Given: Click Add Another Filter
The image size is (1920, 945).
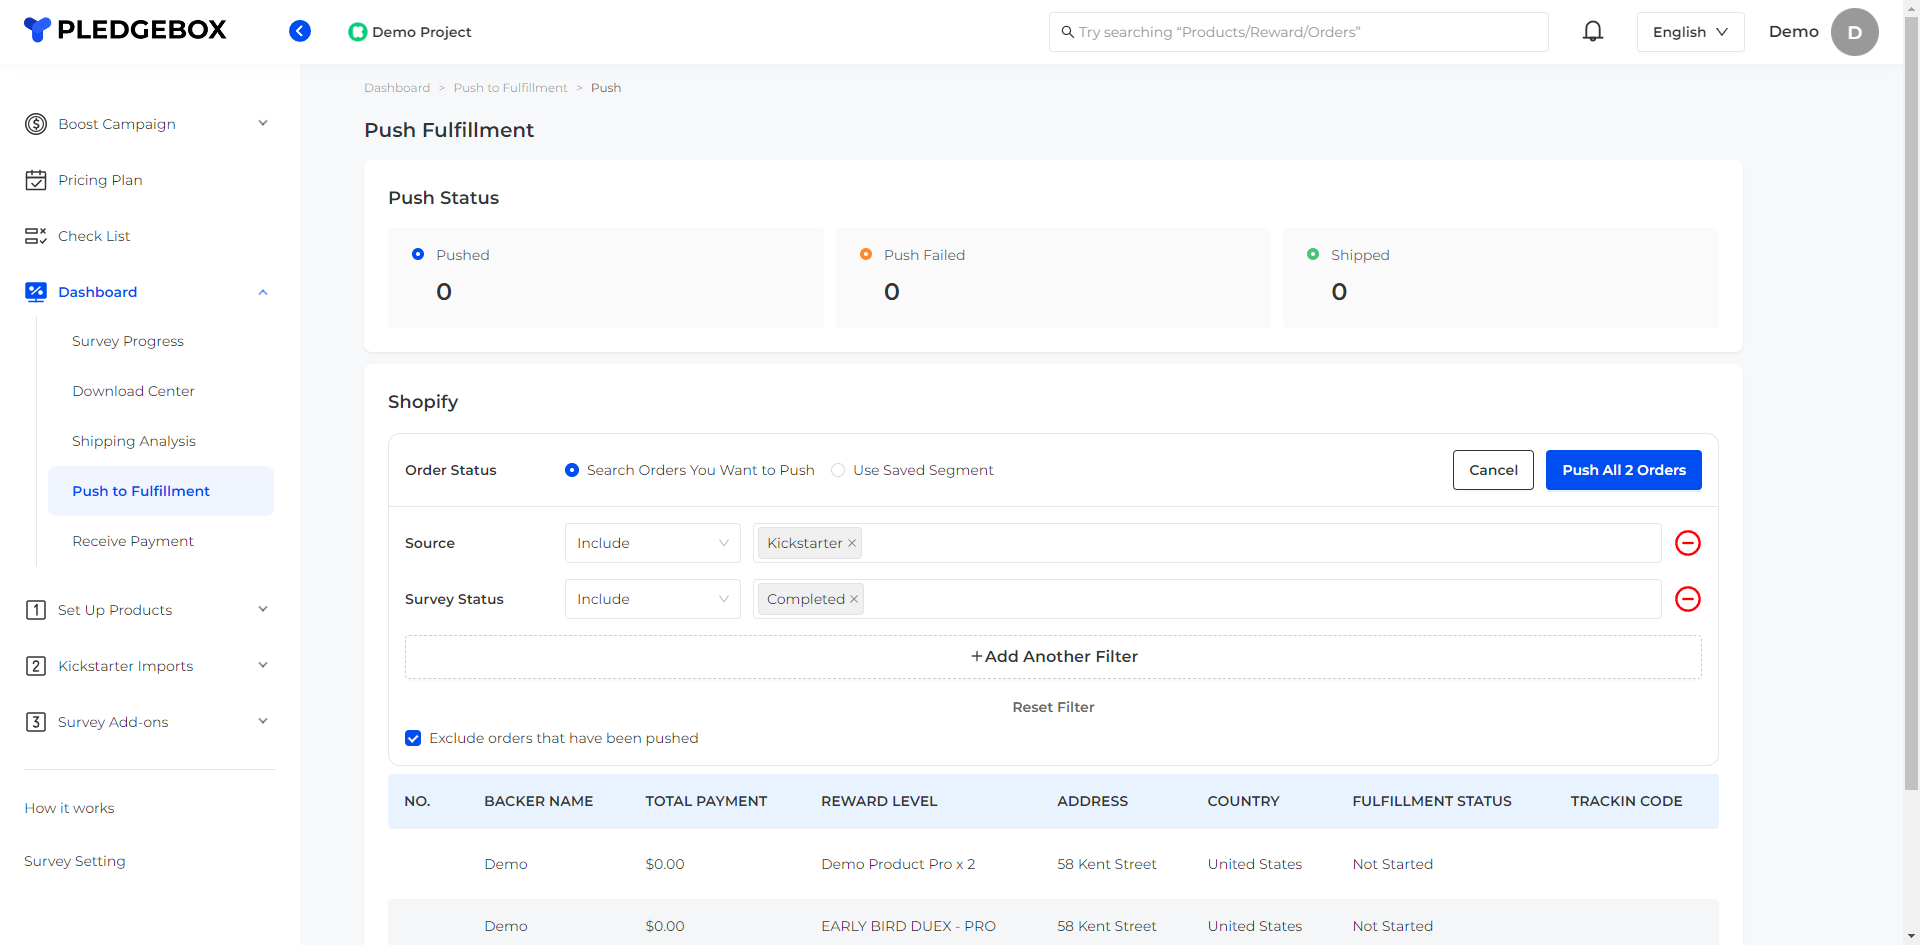Looking at the screenshot, I should click(1053, 657).
